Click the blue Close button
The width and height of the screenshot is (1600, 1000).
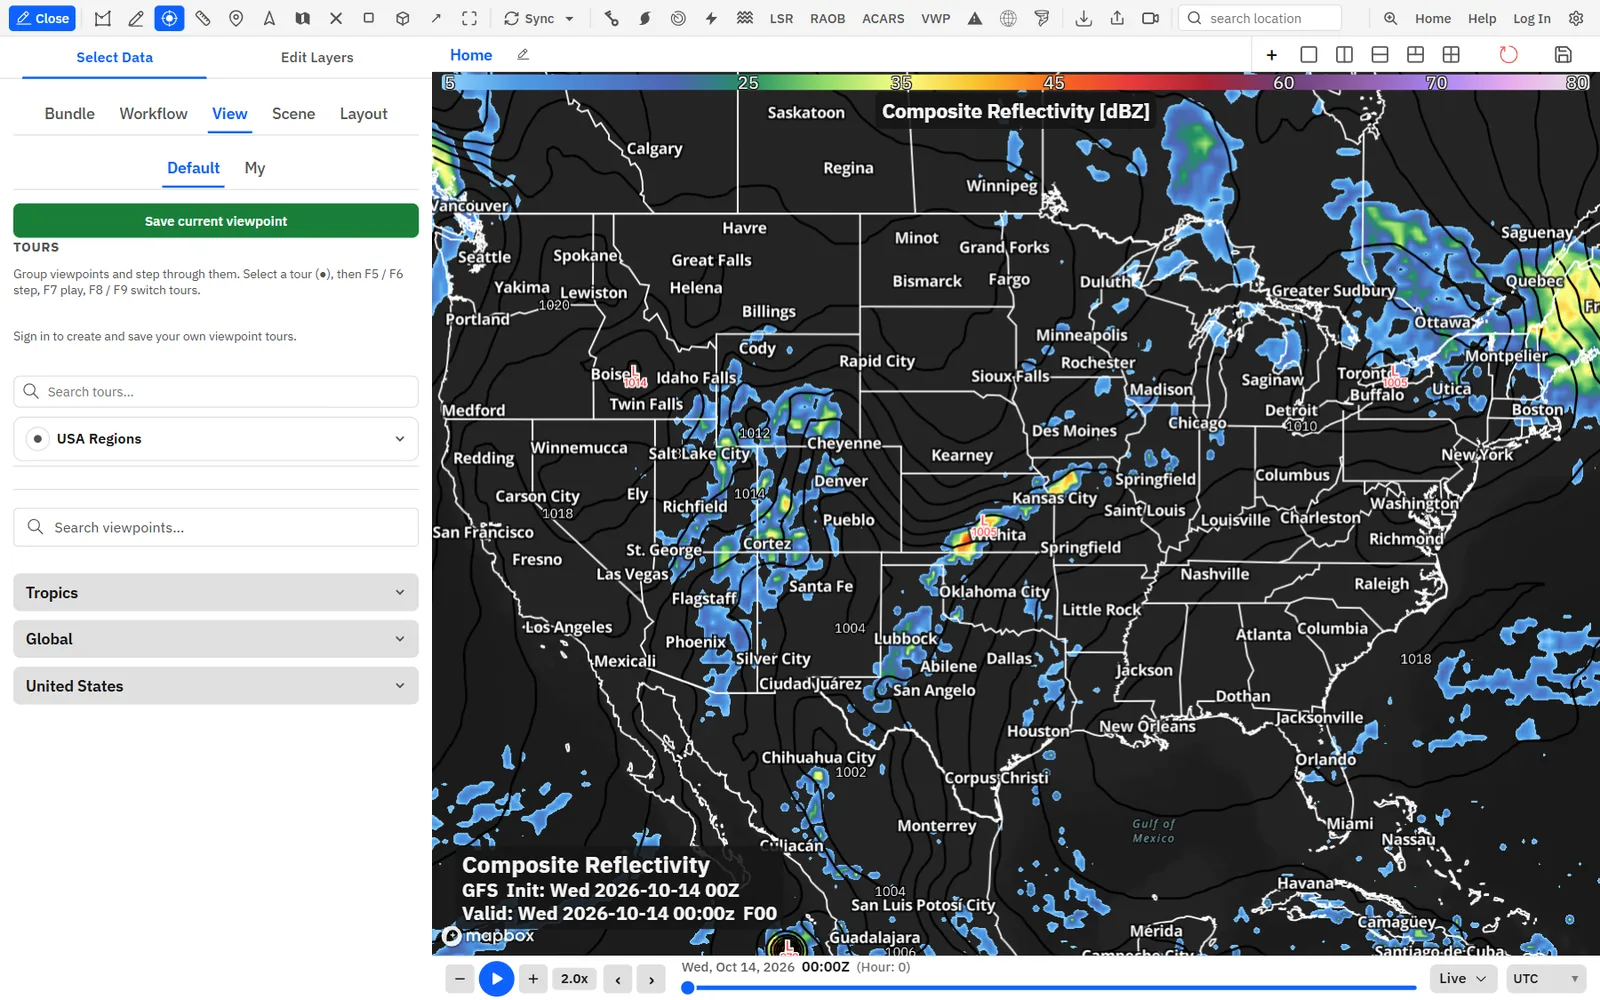pos(42,18)
